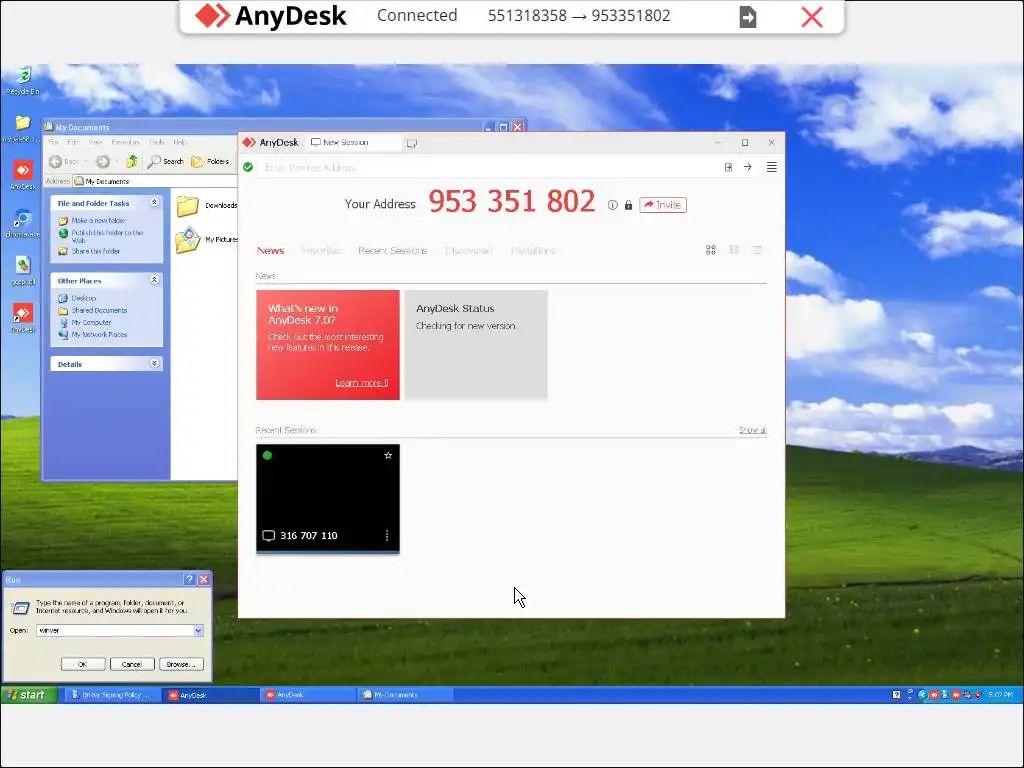
Task: Open Shared Documents under Other Places
Action: coord(93,310)
